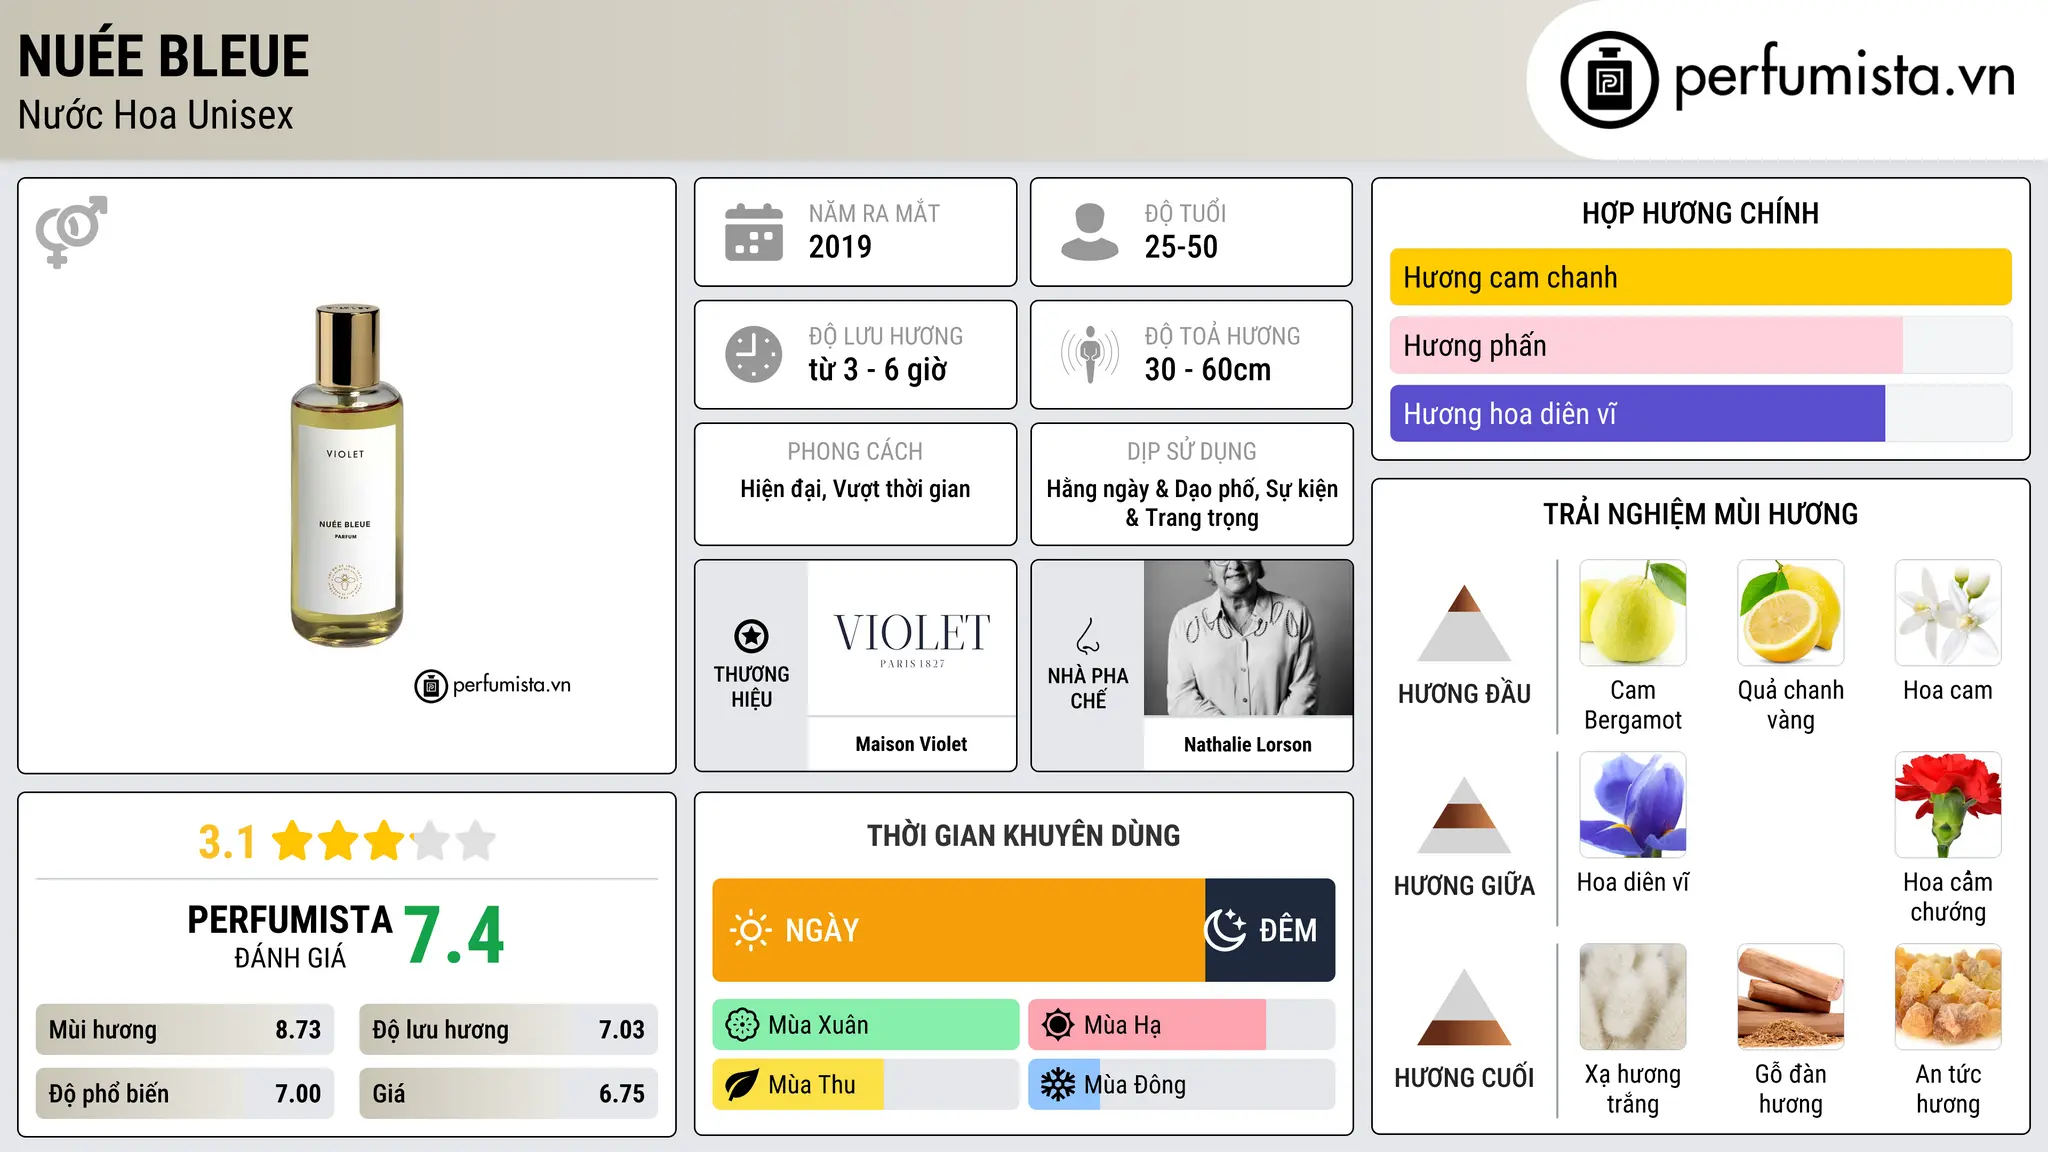Click the green Mùa Xuân season bar
Viewport: 2048px width, 1152px height.
coord(866,1025)
